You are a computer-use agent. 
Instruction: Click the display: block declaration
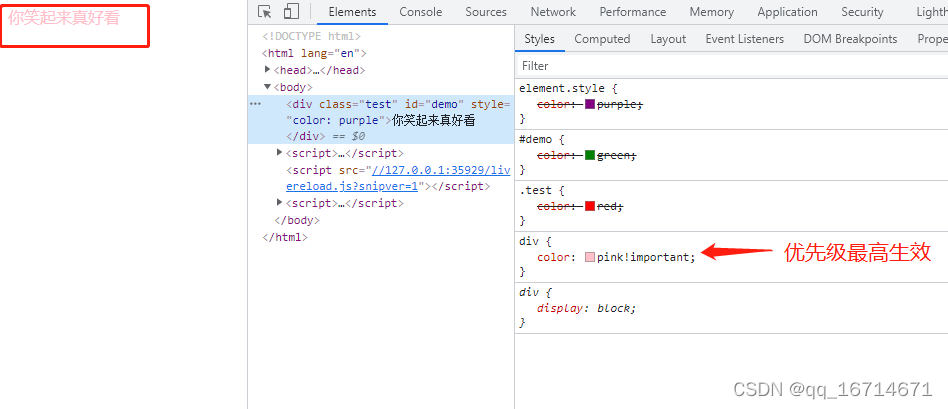(586, 308)
